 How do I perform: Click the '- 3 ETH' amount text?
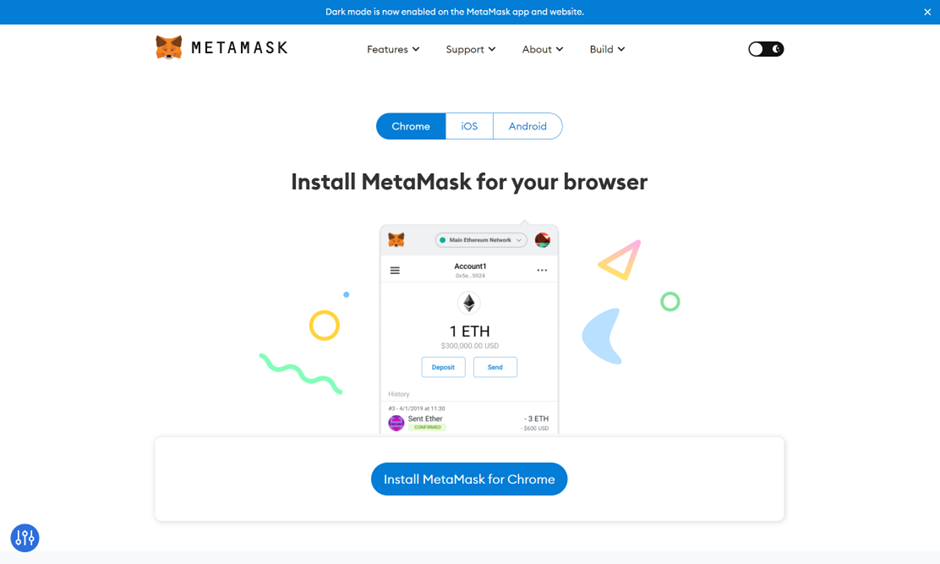(536, 418)
